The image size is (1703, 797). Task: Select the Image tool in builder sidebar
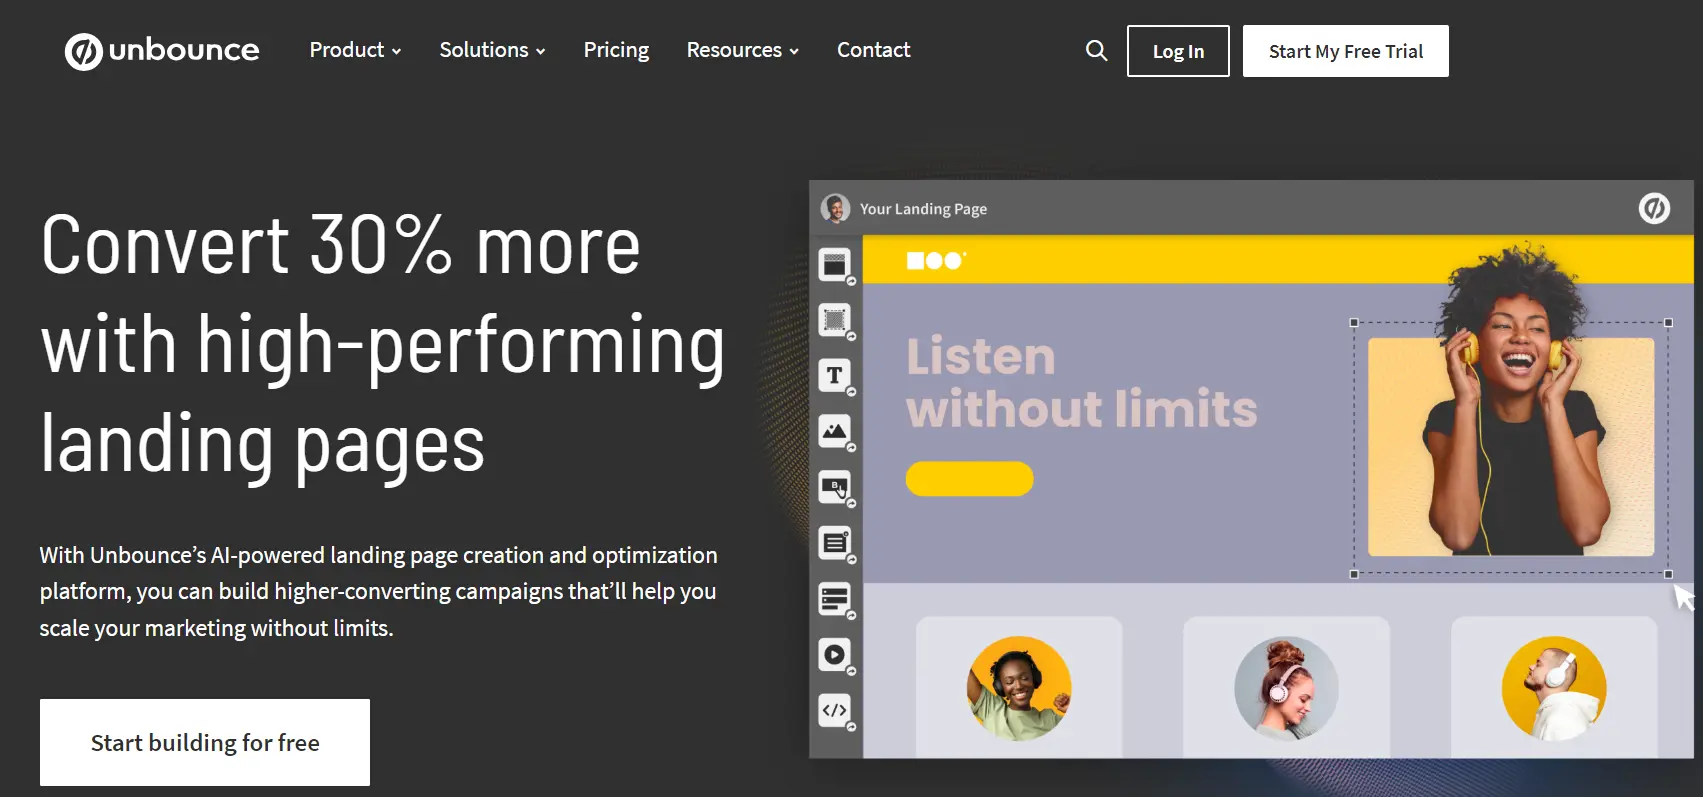click(835, 431)
